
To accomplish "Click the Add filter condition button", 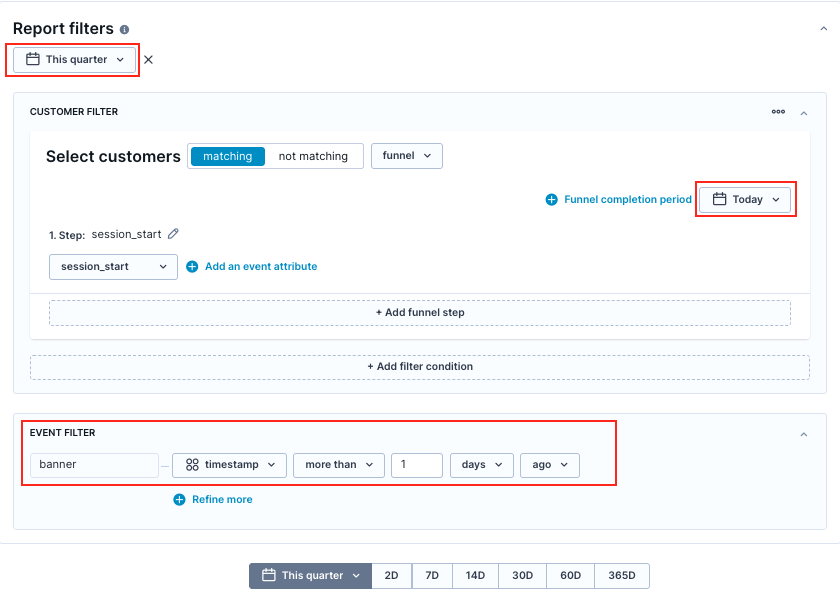I will (x=420, y=367).
